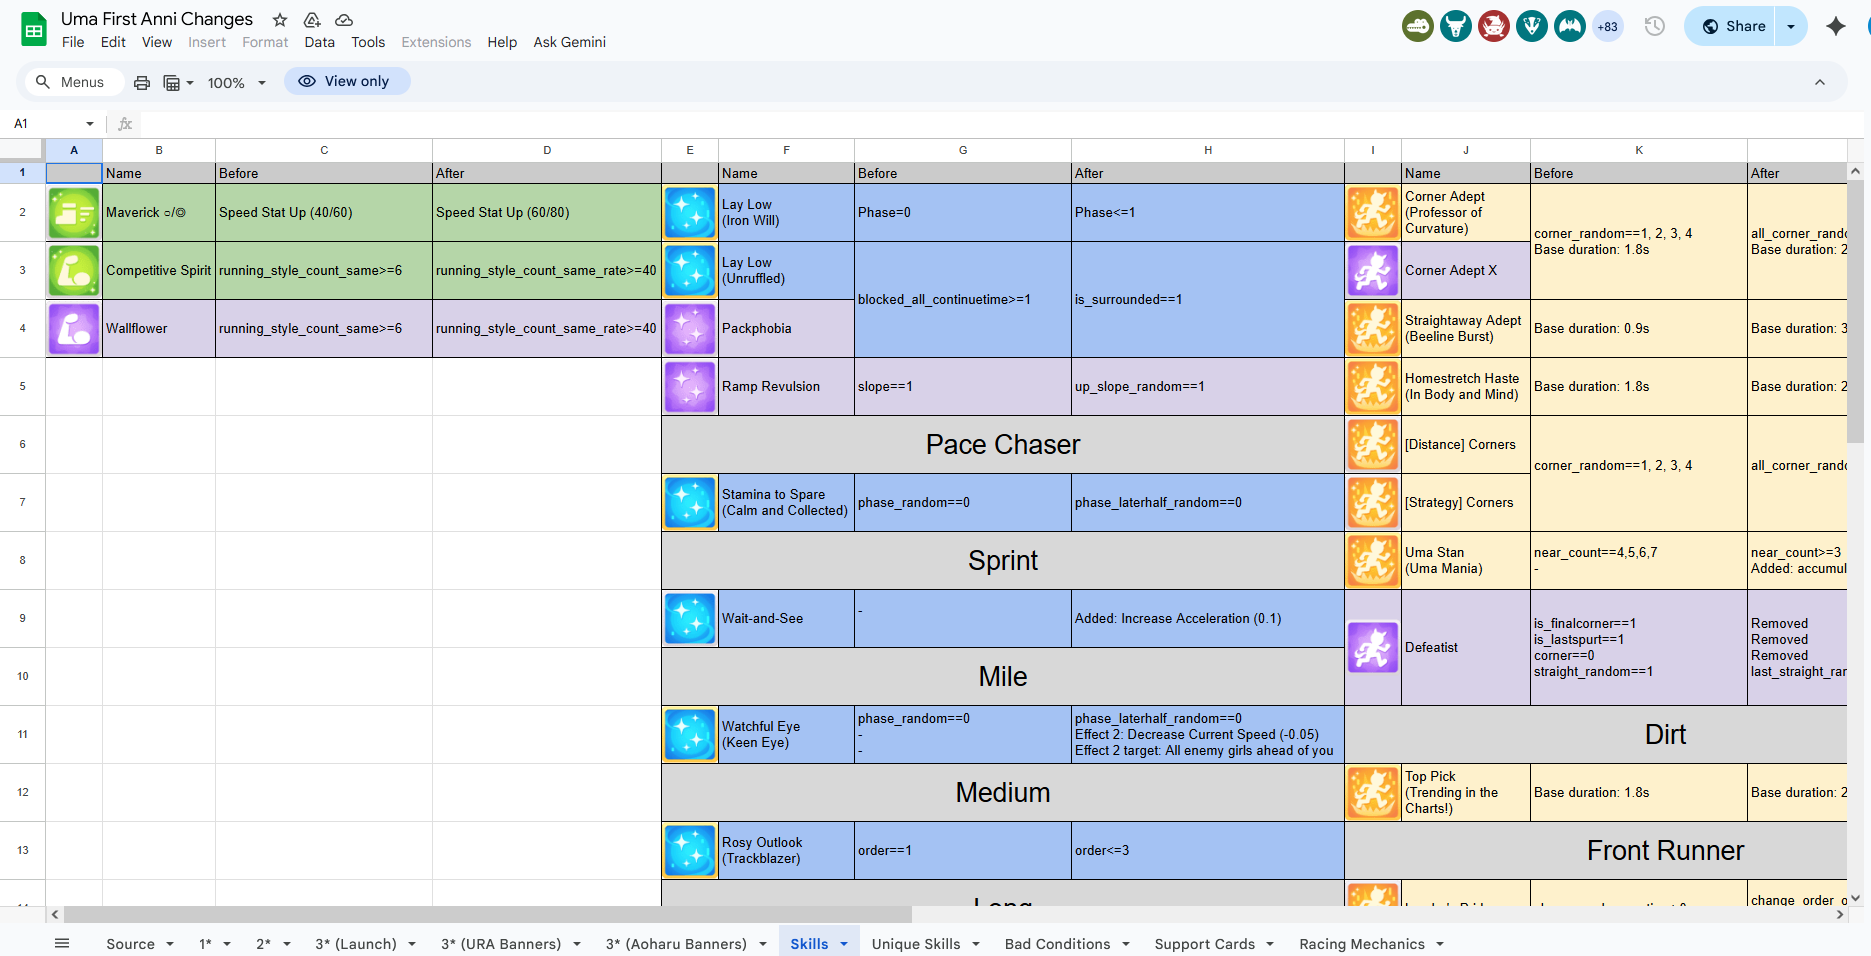This screenshot has height=956, width=1871.
Task: Click the print icon in the toolbar
Action: pos(142,82)
